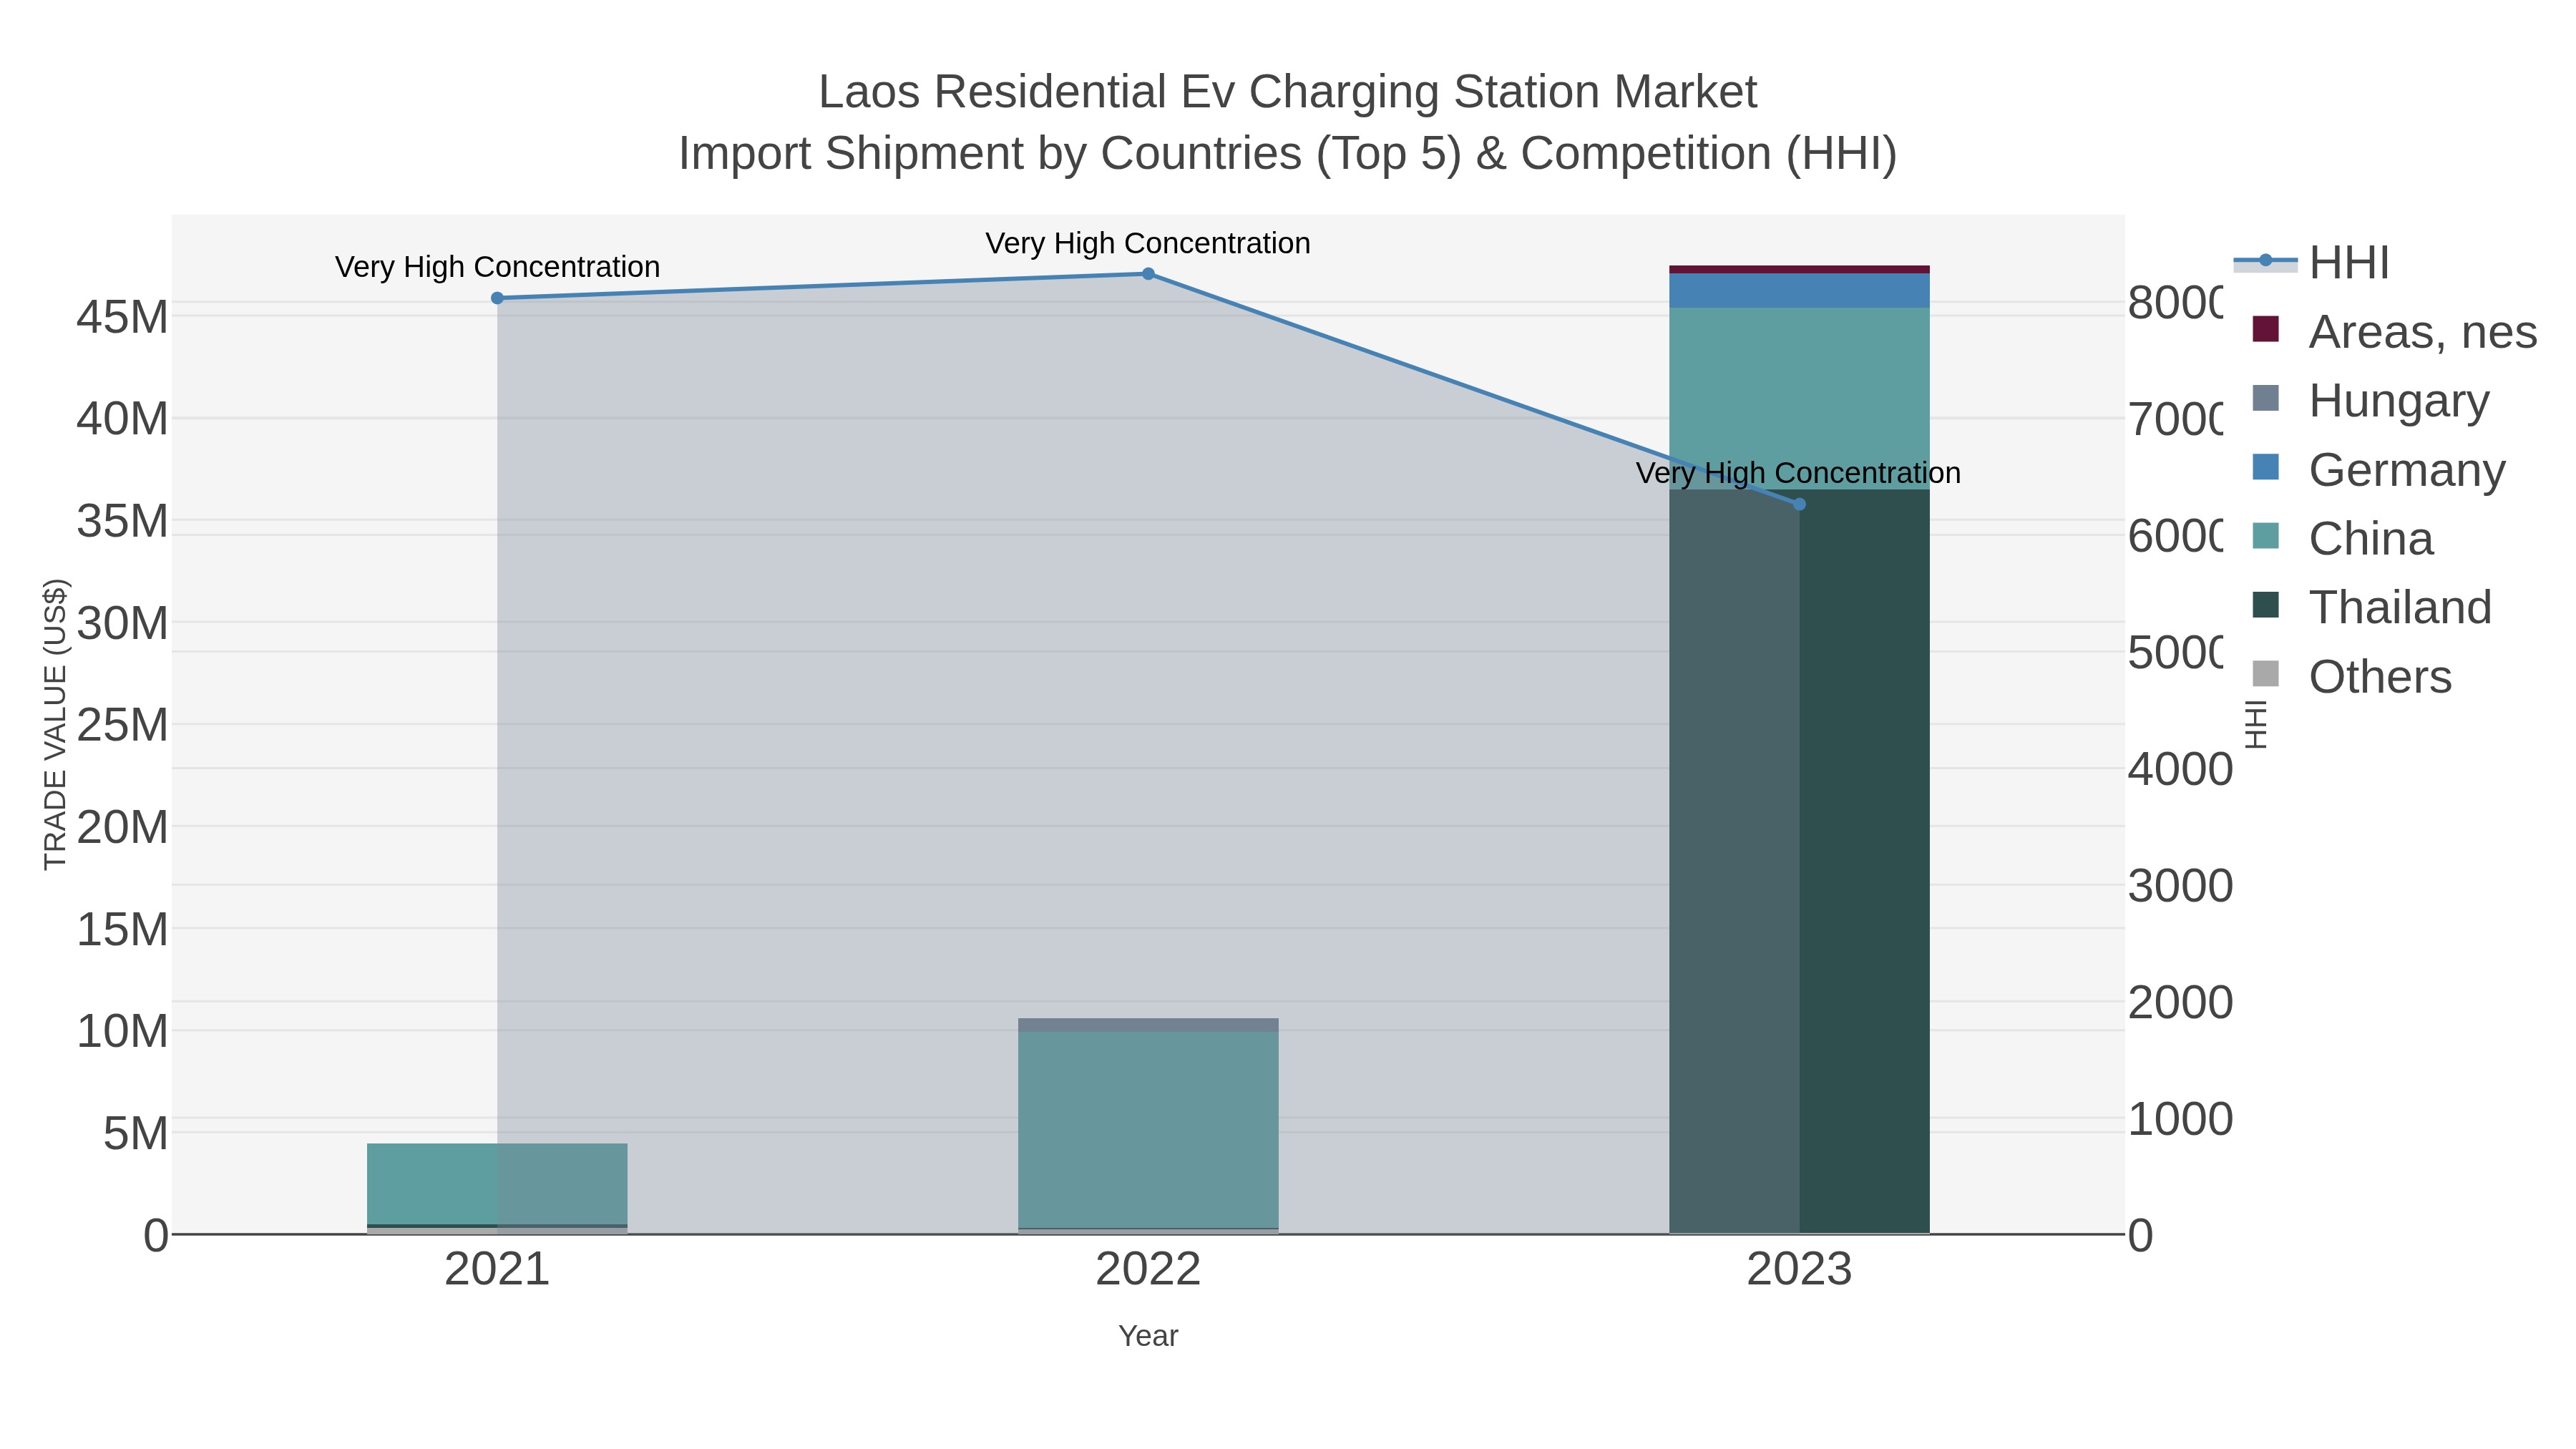
Task: Click the Thailand legend color swatch
Action: tap(2265, 606)
